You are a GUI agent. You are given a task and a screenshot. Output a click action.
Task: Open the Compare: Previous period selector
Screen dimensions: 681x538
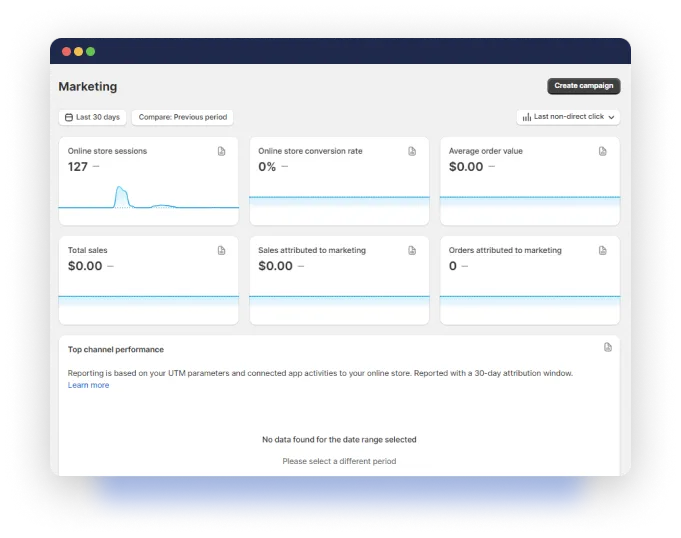pos(183,117)
